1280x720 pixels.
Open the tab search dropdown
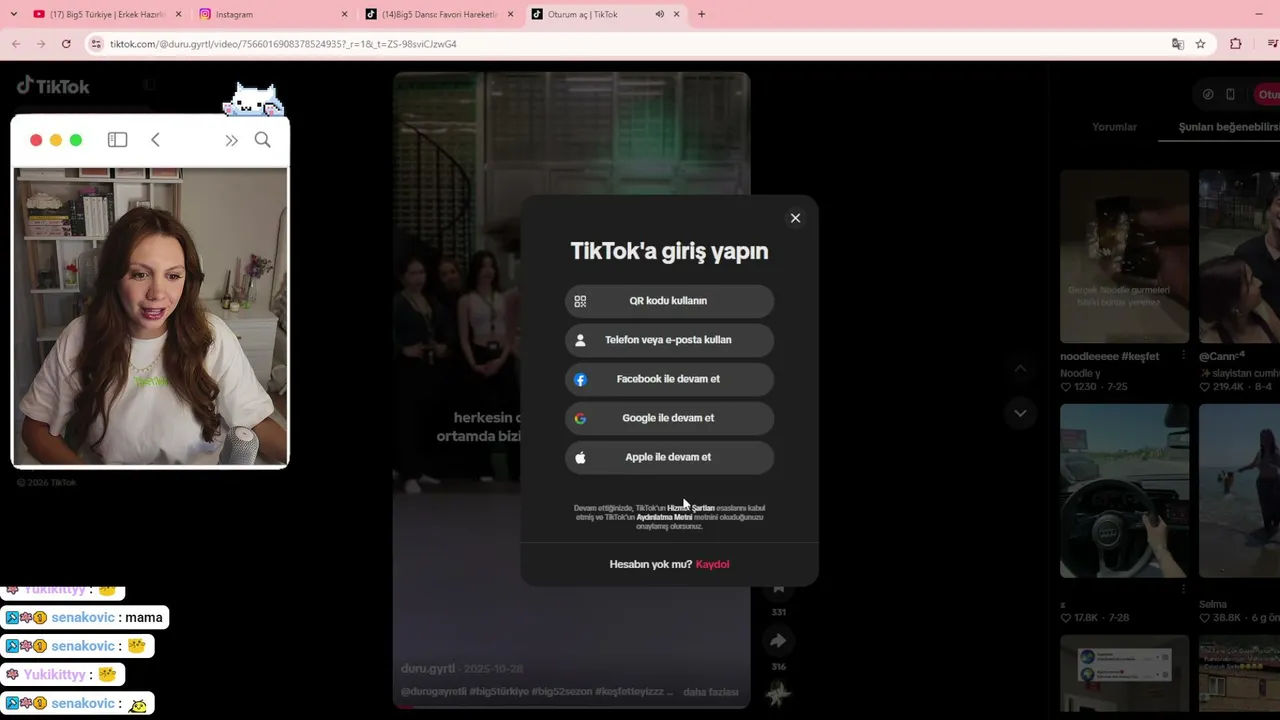[x=13, y=14]
